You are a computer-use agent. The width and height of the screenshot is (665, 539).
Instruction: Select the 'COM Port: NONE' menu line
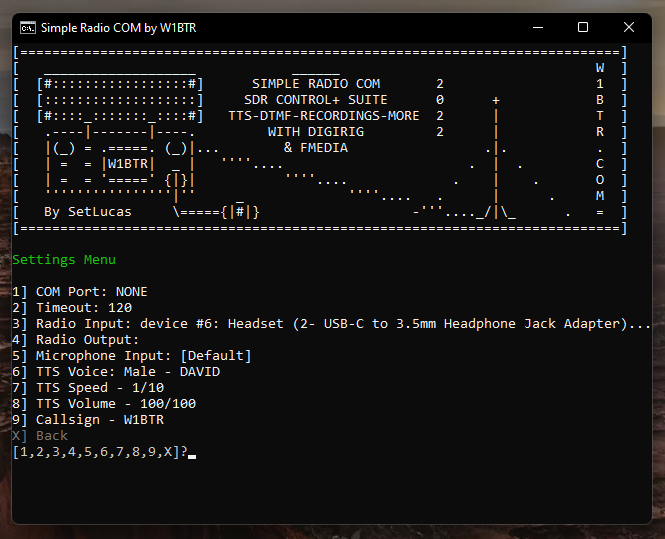coord(80,292)
